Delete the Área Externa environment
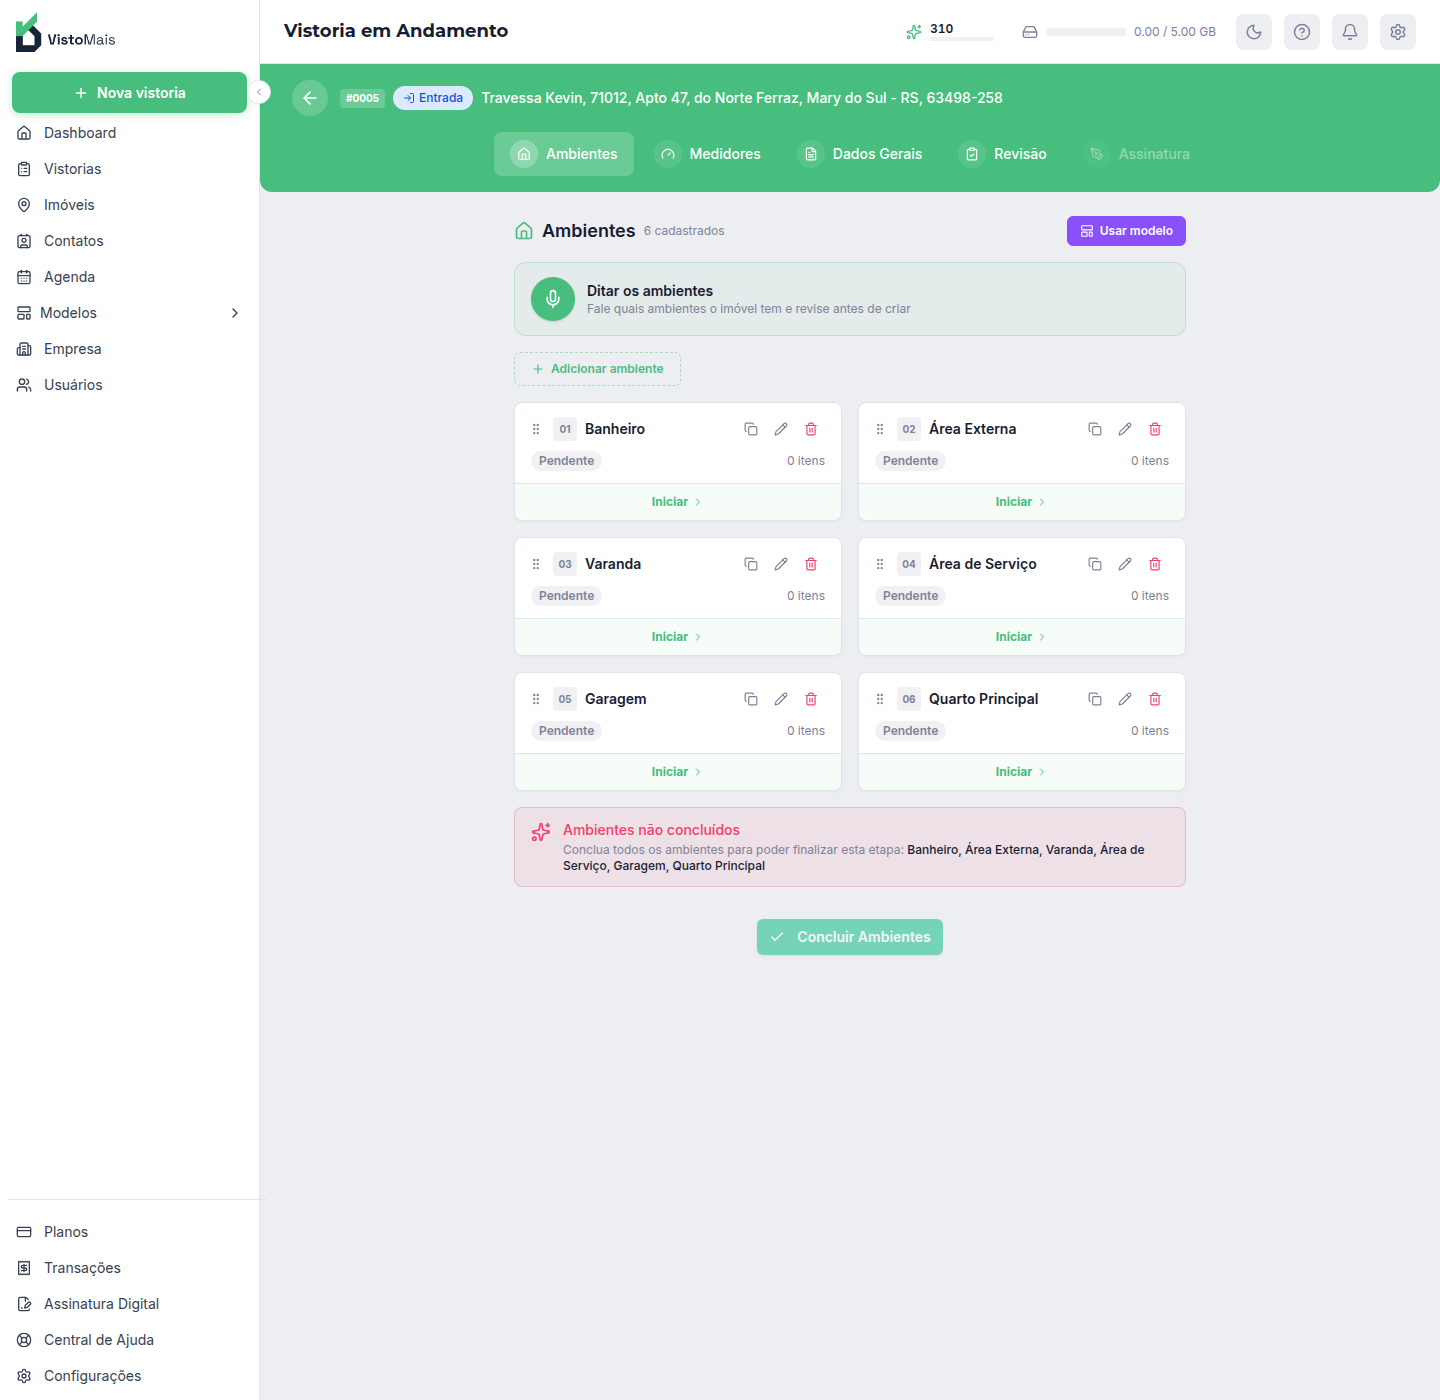The width and height of the screenshot is (1440, 1400). [1155, 429]
